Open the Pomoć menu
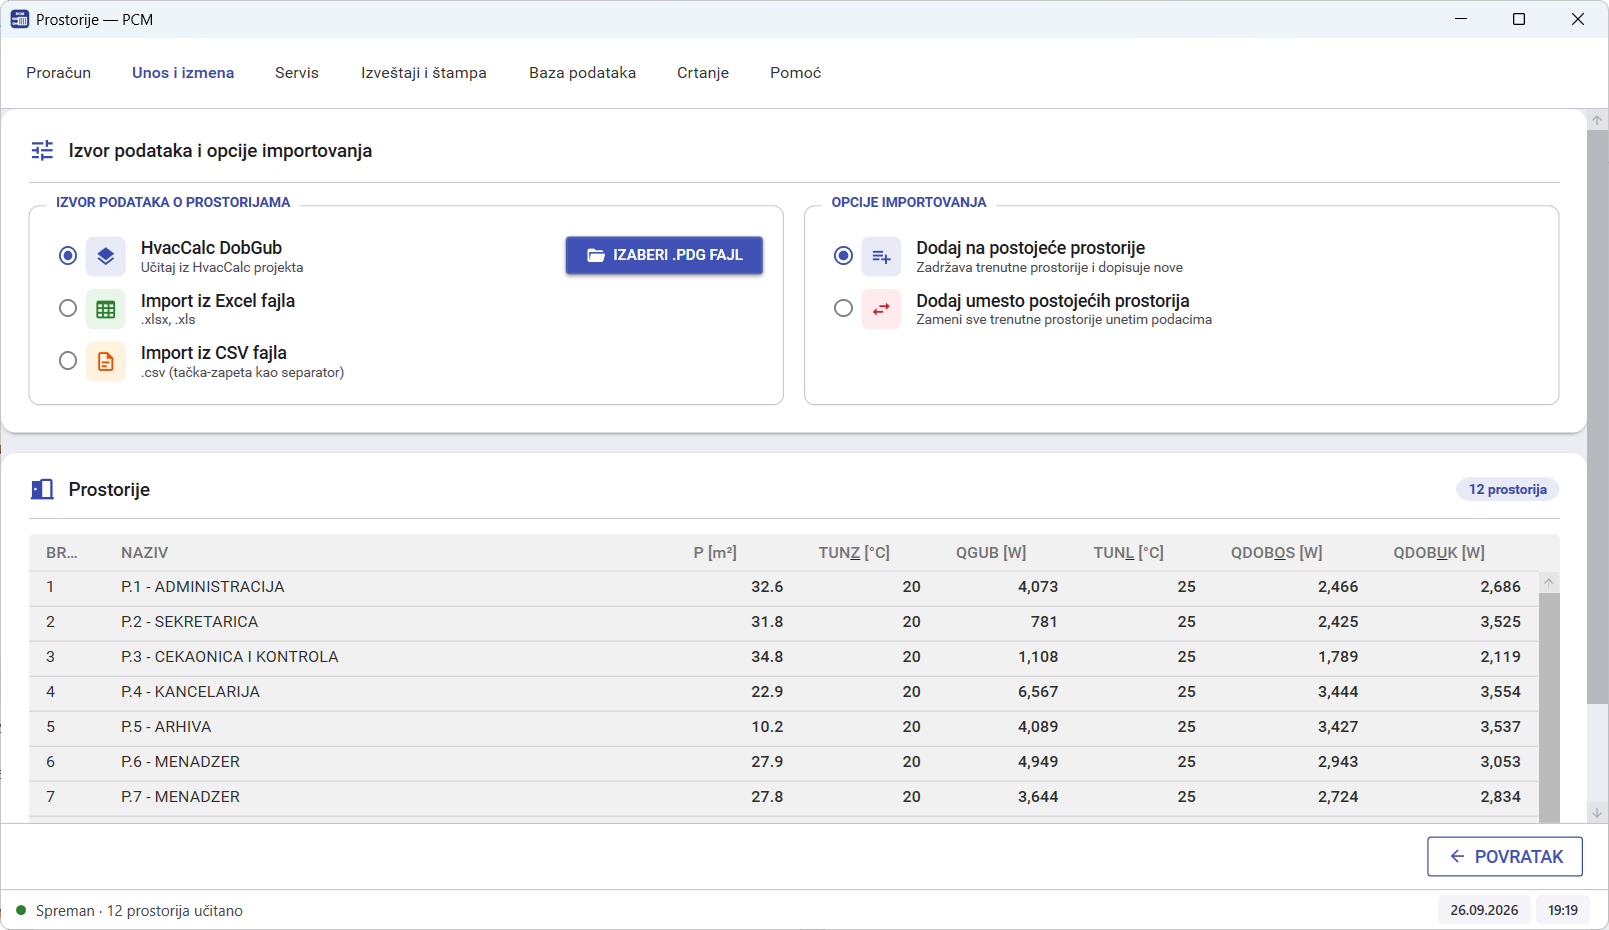The image size is (1609, 930). pos(796,73)
